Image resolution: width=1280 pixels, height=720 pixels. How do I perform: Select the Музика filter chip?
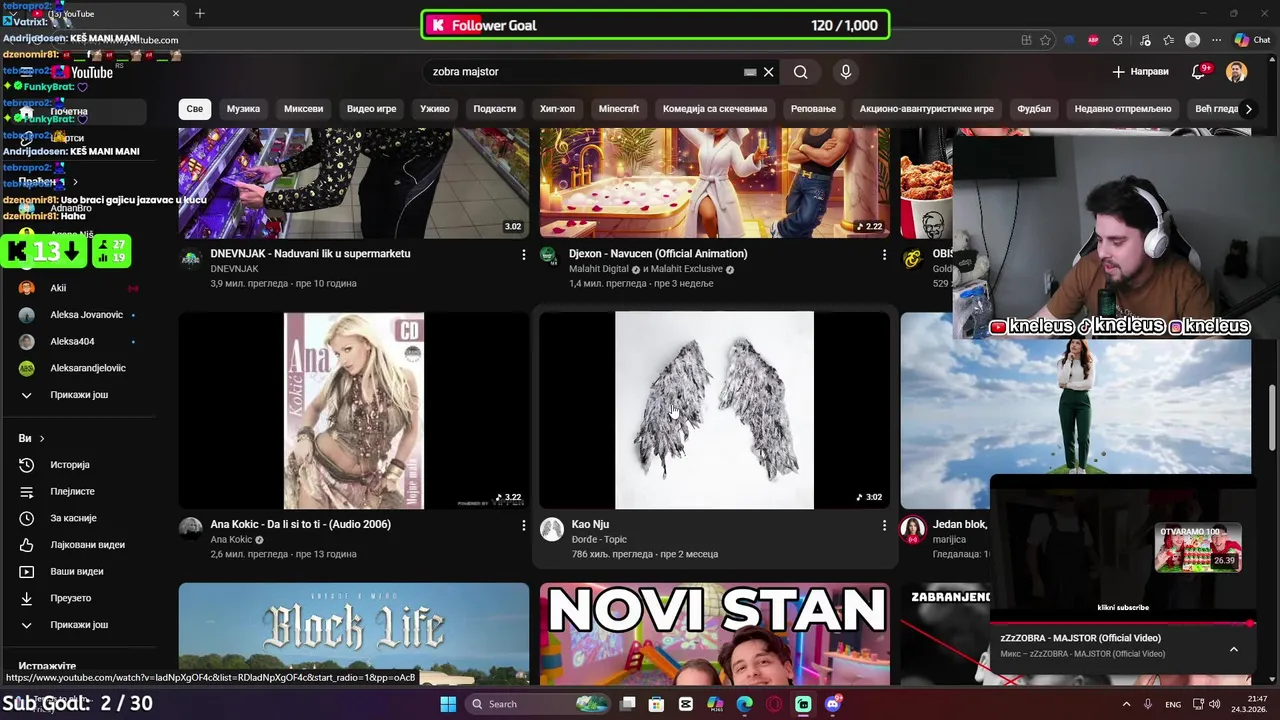243,109
